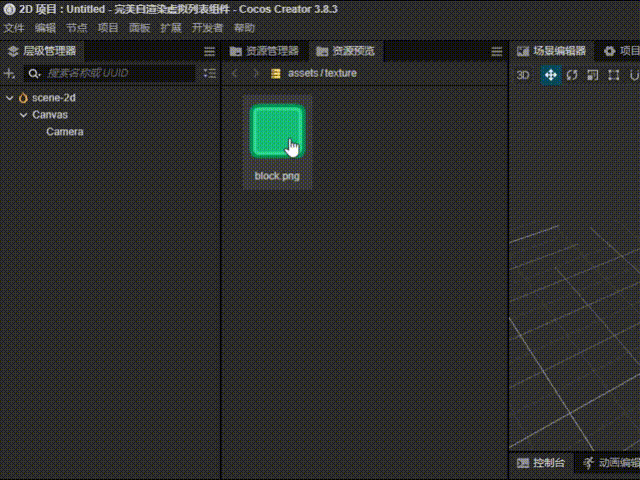Select the Canvas node
This screenshot has width=640, height=480.
coord(50,115)
